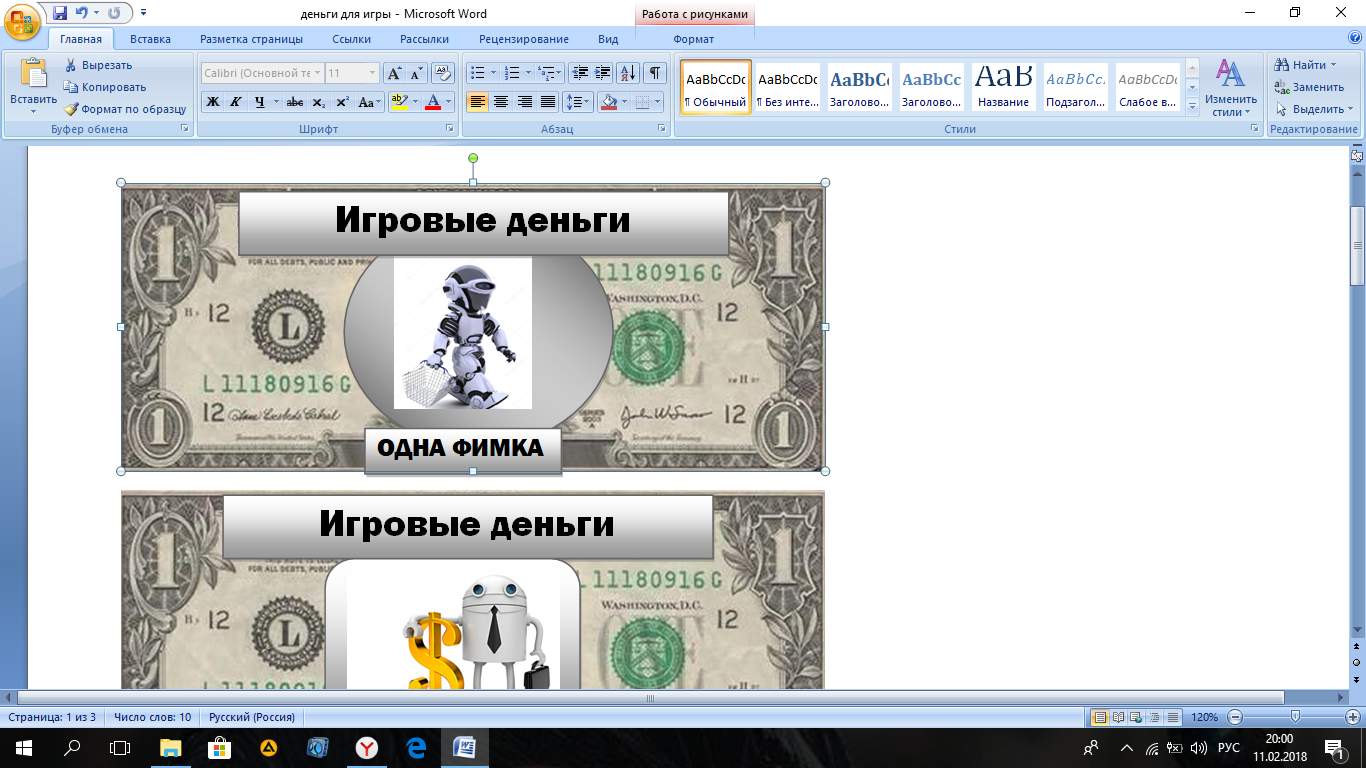Toggle show paragraph marks (¶)
The height and width of the screenshot is (768, 1366).
[655, 73]
